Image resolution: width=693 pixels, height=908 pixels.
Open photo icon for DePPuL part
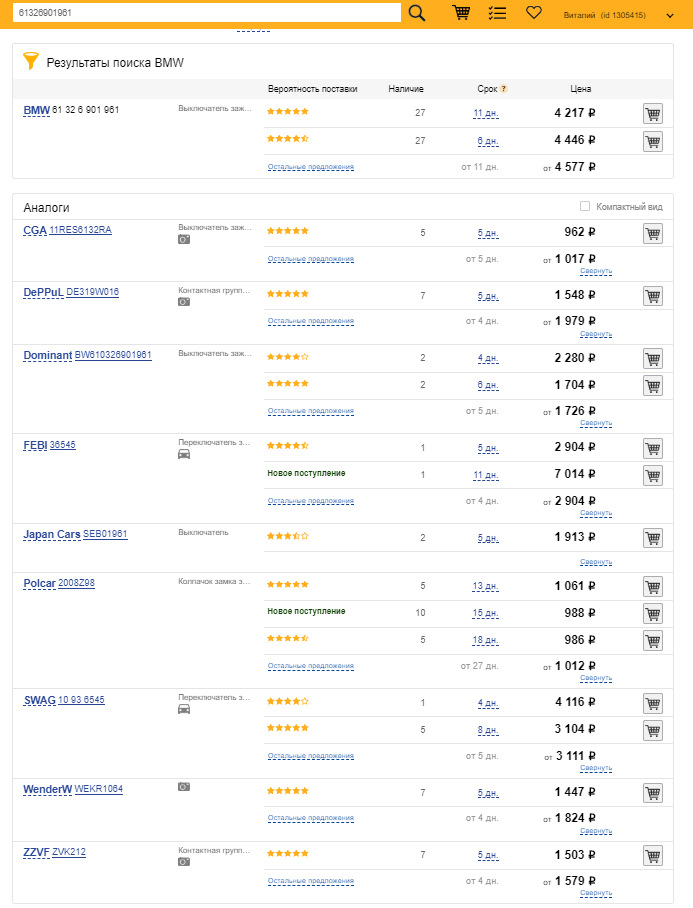[184, 302]
